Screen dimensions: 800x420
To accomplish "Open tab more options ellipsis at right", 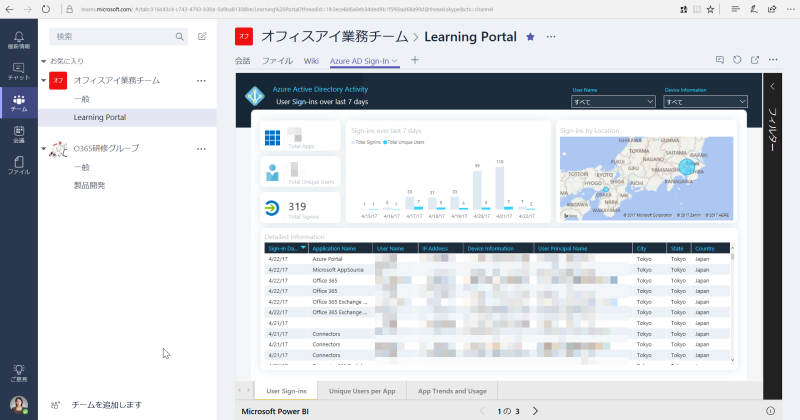I will click(x=773, y=60).
